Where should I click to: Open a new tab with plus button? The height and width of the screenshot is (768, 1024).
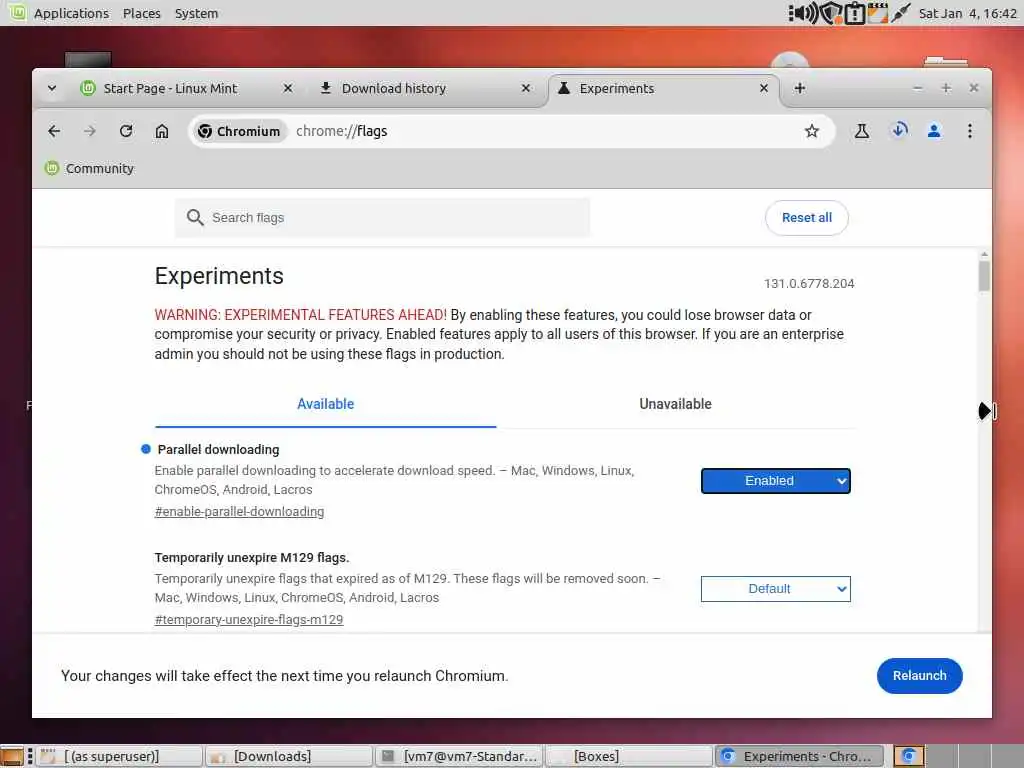[x=799, y=88]
